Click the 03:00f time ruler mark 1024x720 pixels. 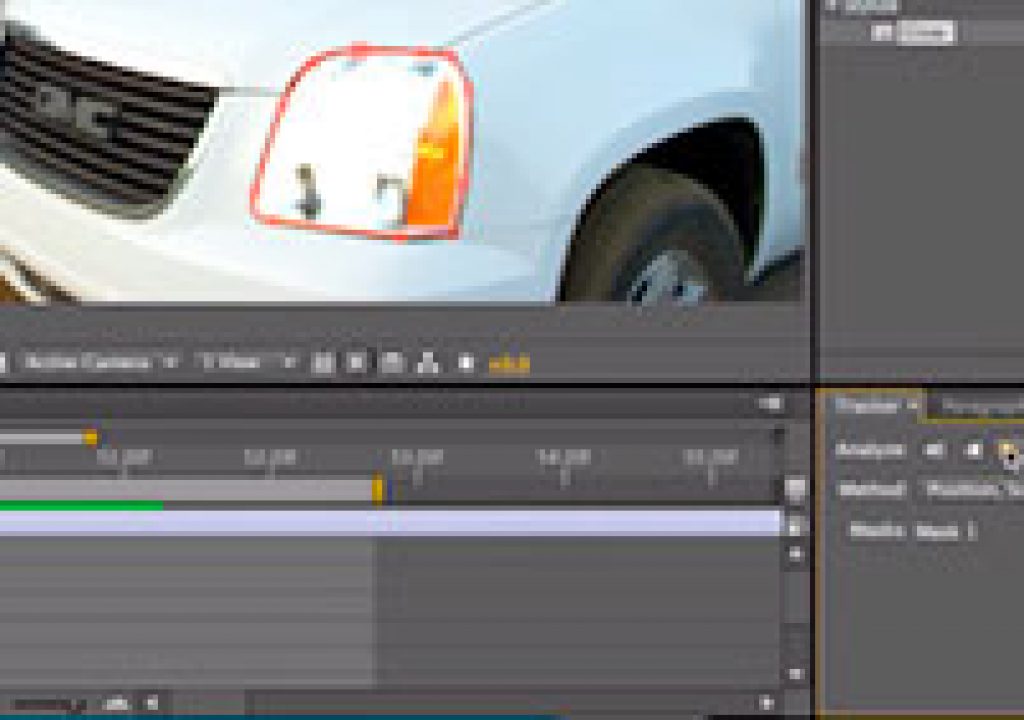pos(417,457)
